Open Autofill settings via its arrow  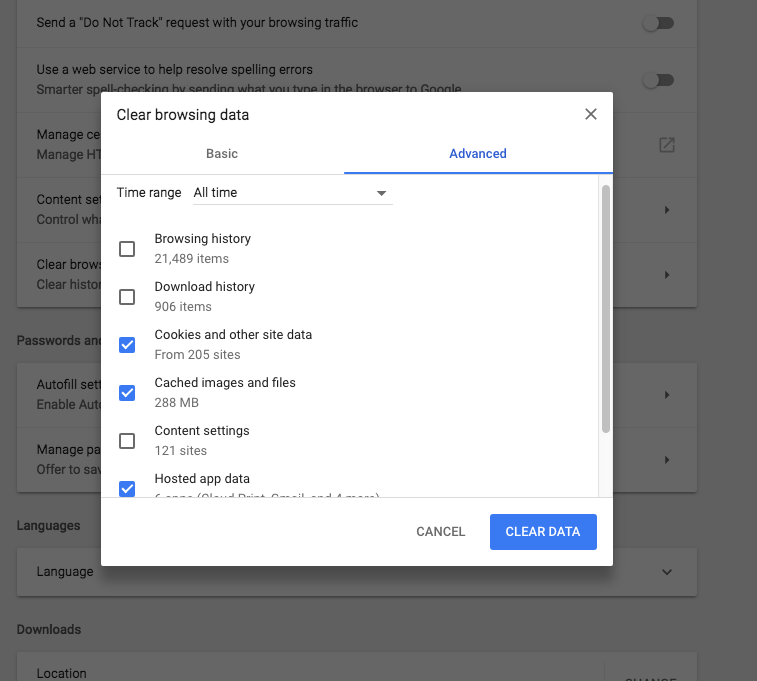coord(667,395)
